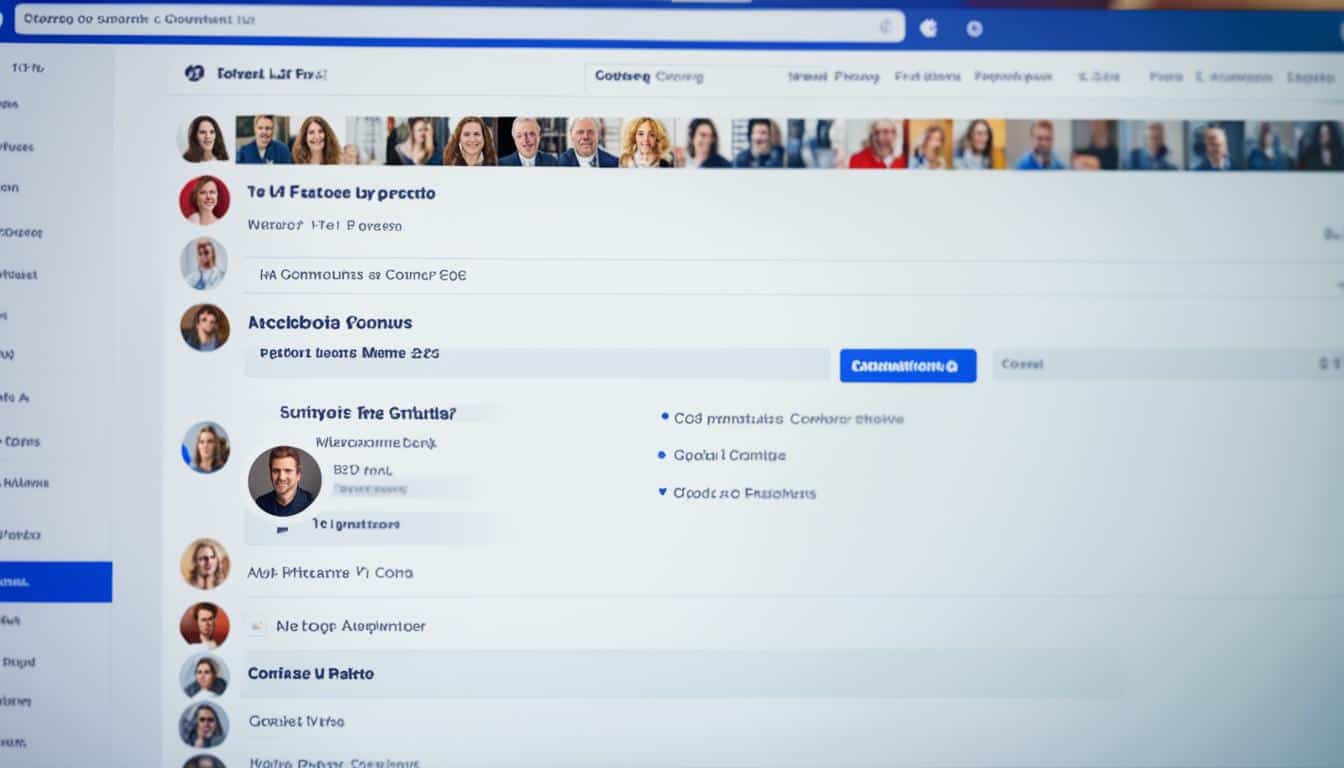Click the rightmost round icon in the top bar

[x=975, y=28]
